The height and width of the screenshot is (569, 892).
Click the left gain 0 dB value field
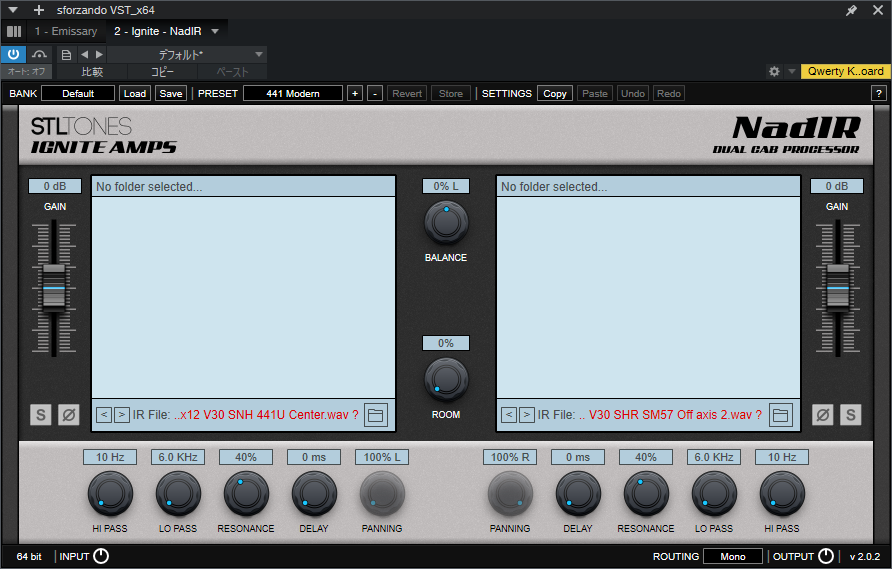tap(55, 186)
